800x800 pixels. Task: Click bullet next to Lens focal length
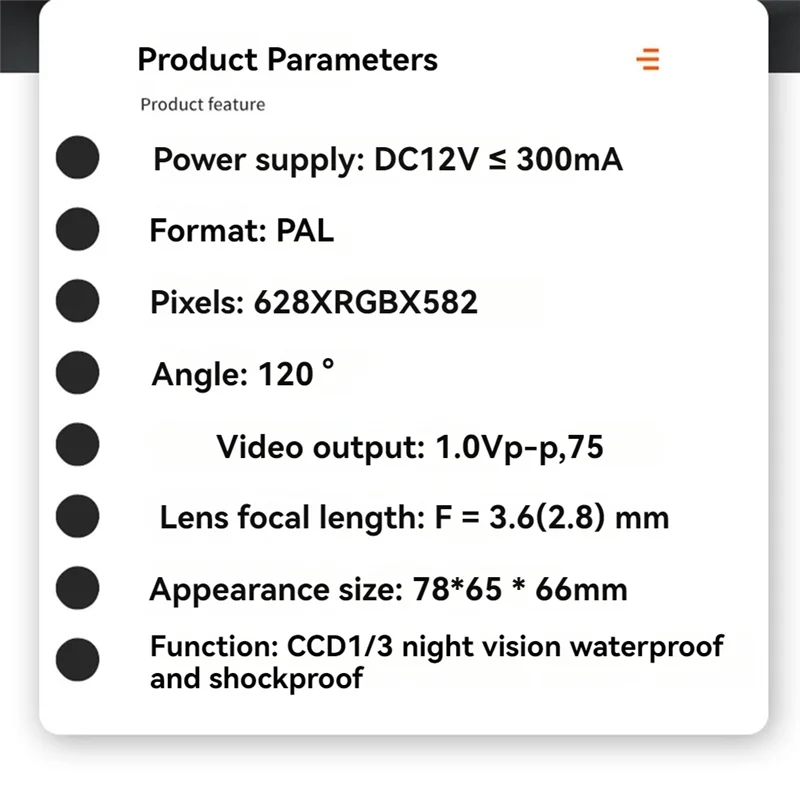[x=77, y=517]
